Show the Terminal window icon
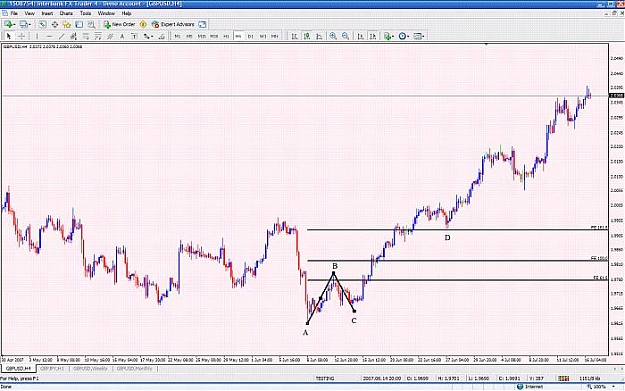 click(79, 24)
